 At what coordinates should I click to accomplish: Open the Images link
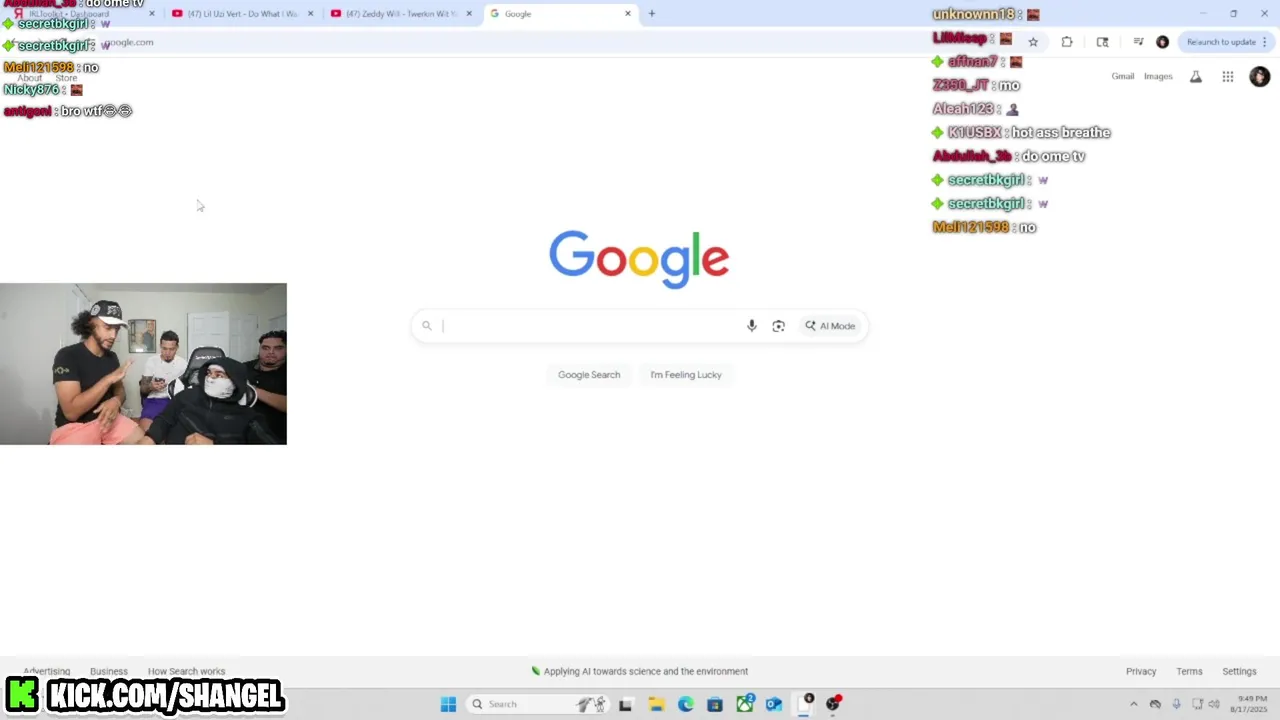(x=1158, y=76)
